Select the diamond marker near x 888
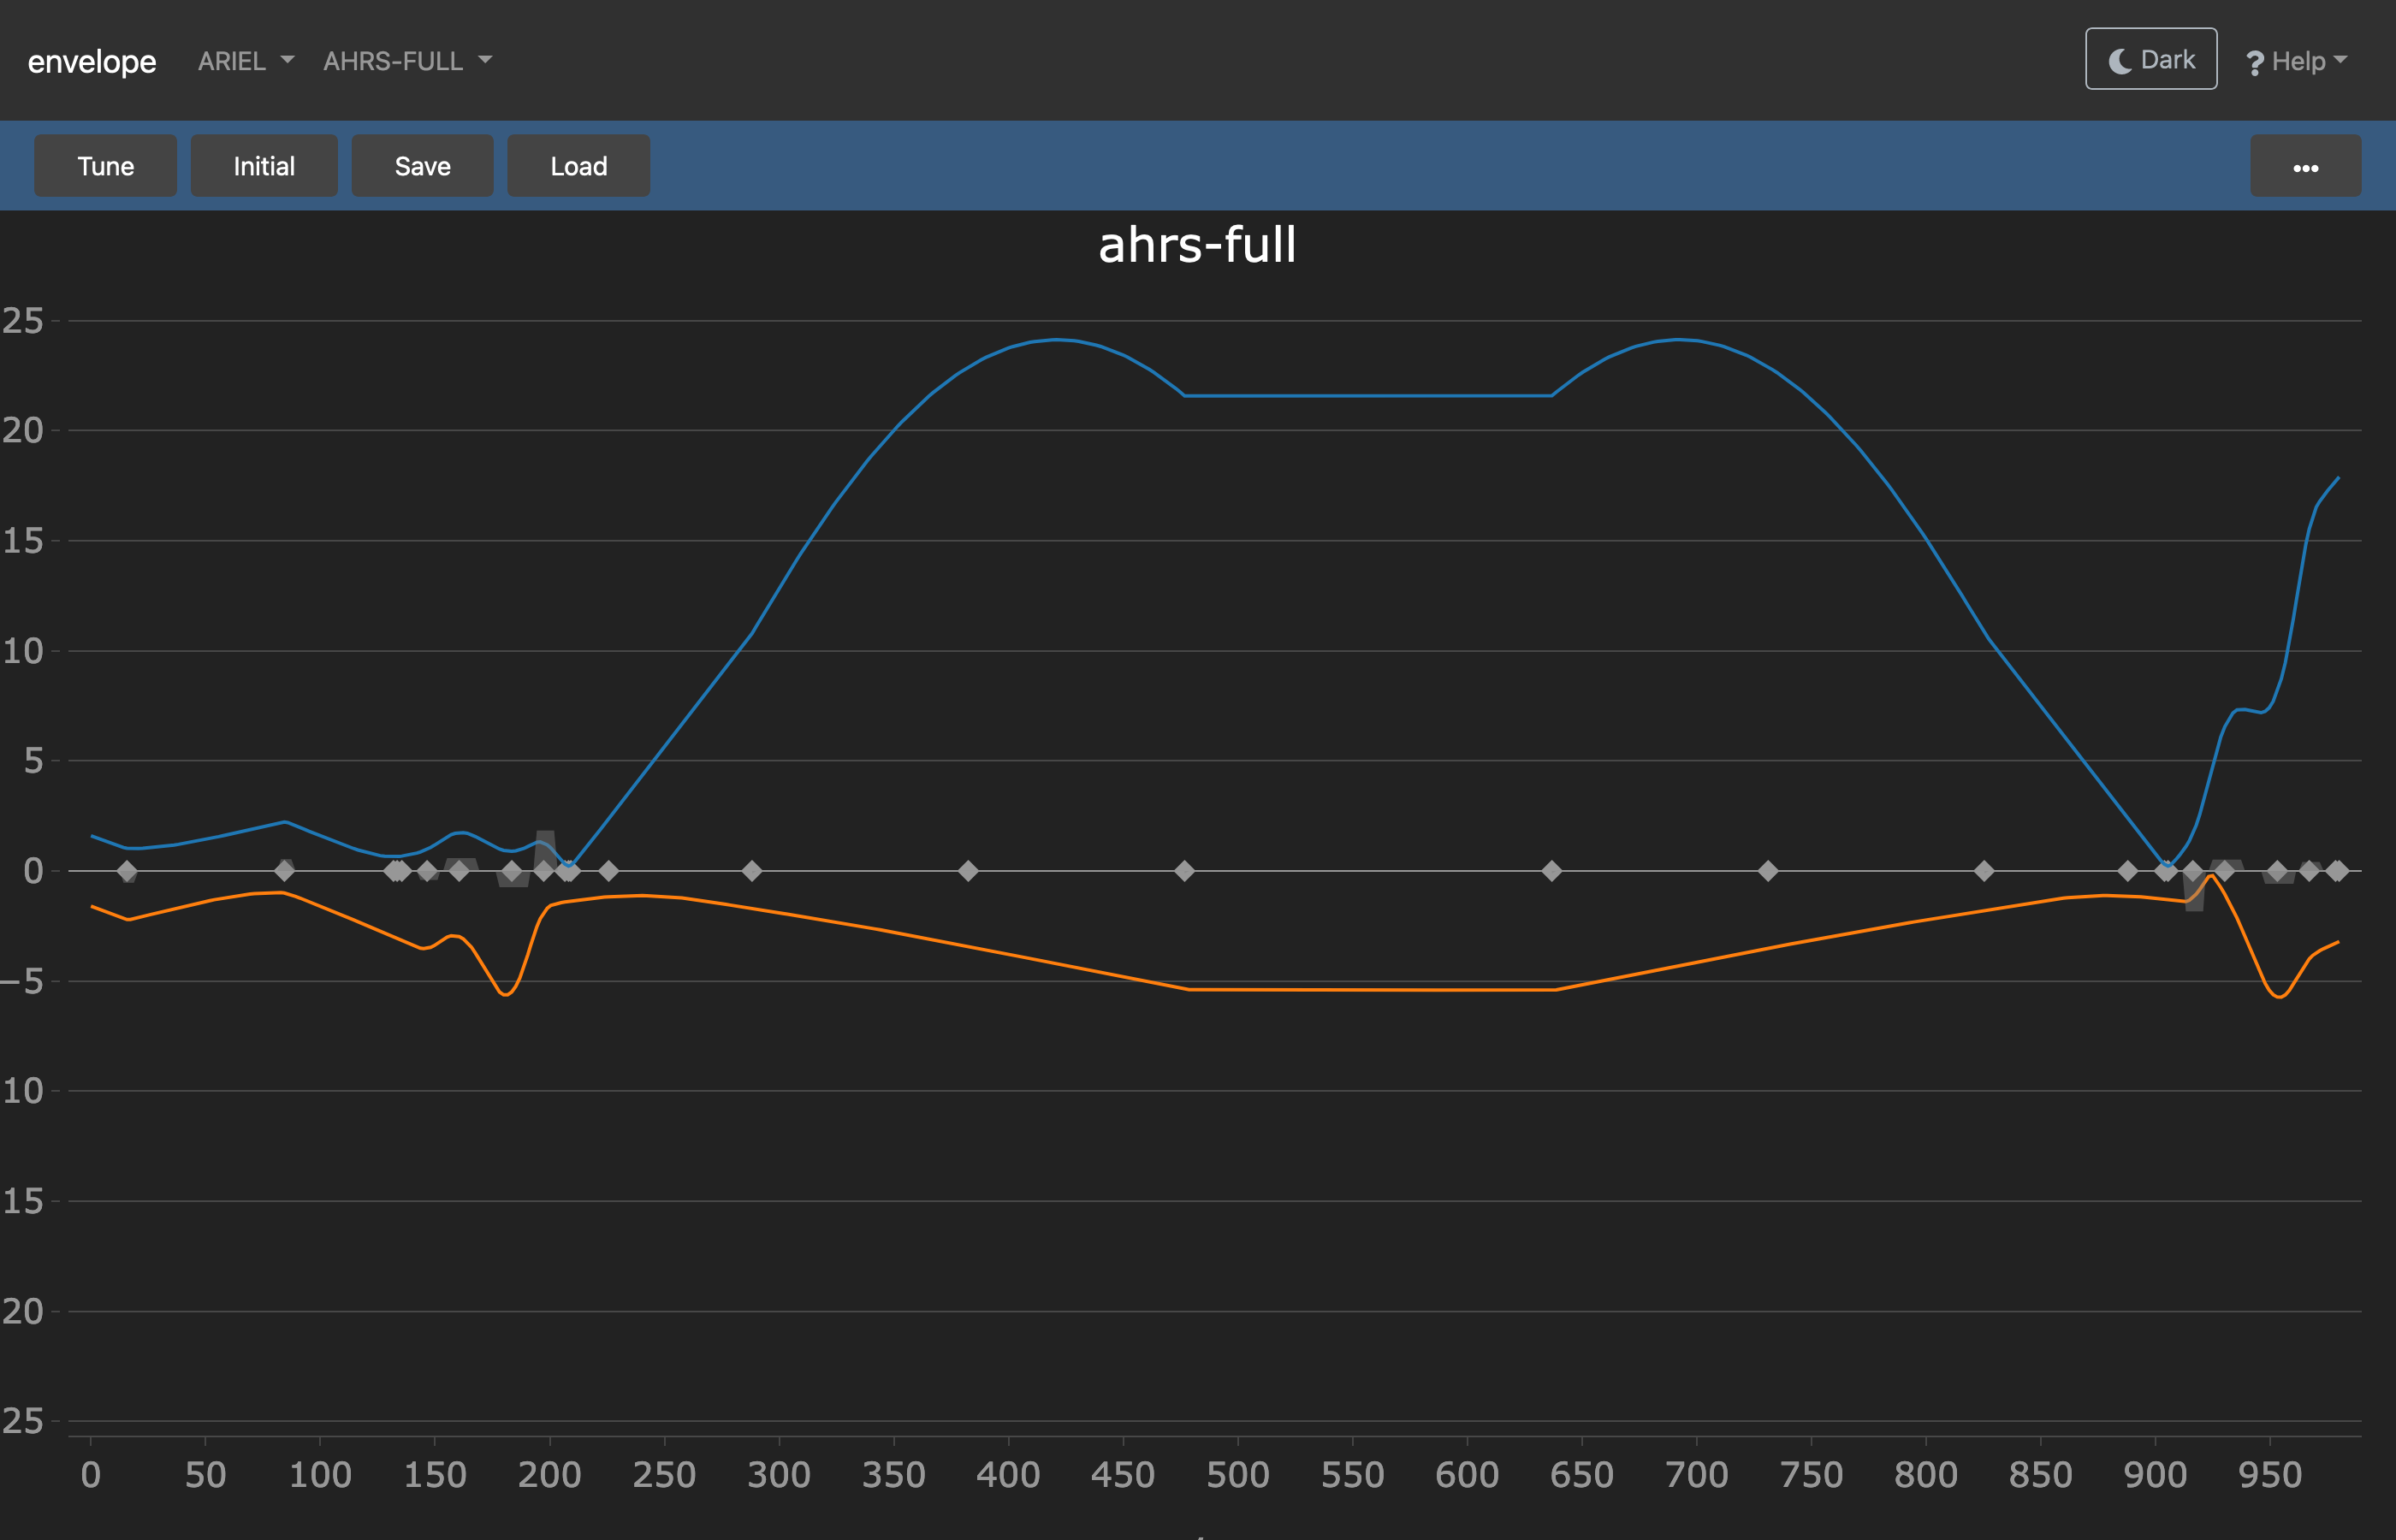This screenshot has width=2396, height=1540. pos(2128,871)
